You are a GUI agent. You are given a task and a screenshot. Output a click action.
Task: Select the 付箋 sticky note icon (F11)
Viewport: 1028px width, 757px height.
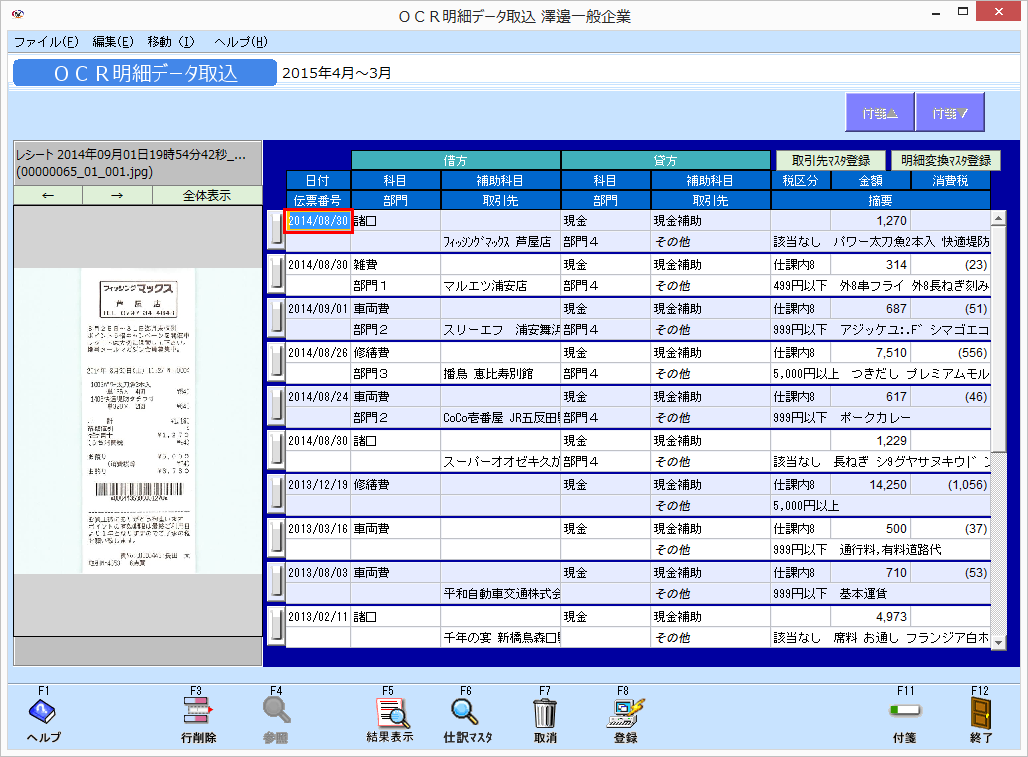point(905,715)
